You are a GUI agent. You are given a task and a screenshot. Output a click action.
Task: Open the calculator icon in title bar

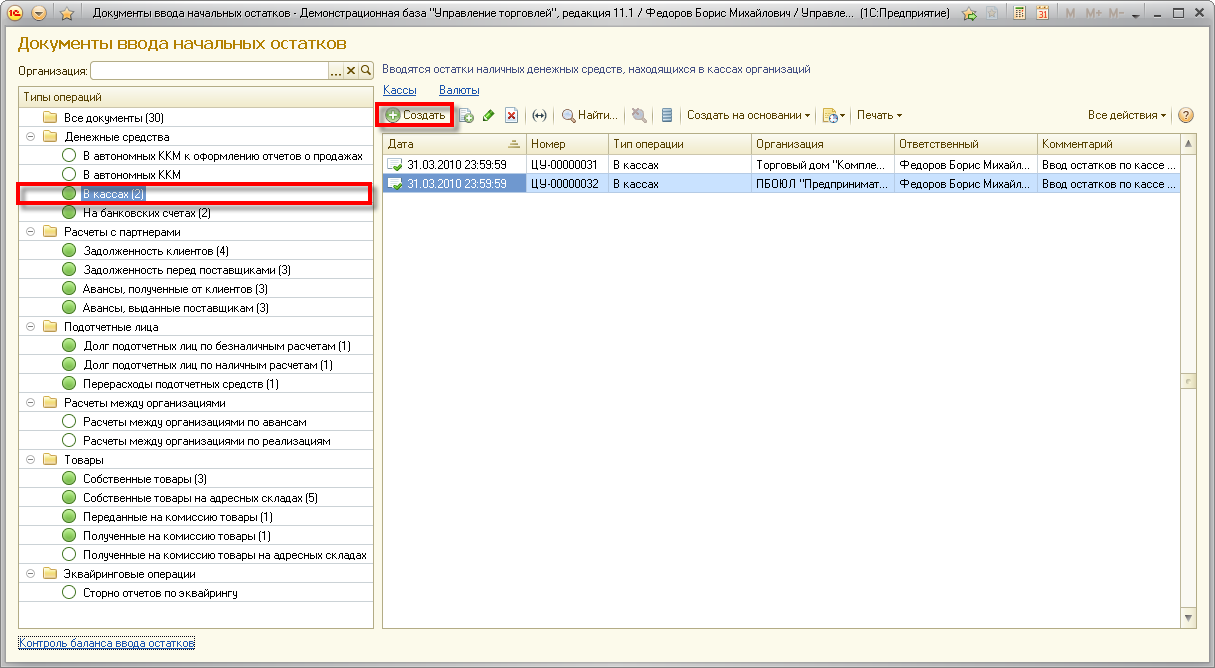coord(1019,14)
